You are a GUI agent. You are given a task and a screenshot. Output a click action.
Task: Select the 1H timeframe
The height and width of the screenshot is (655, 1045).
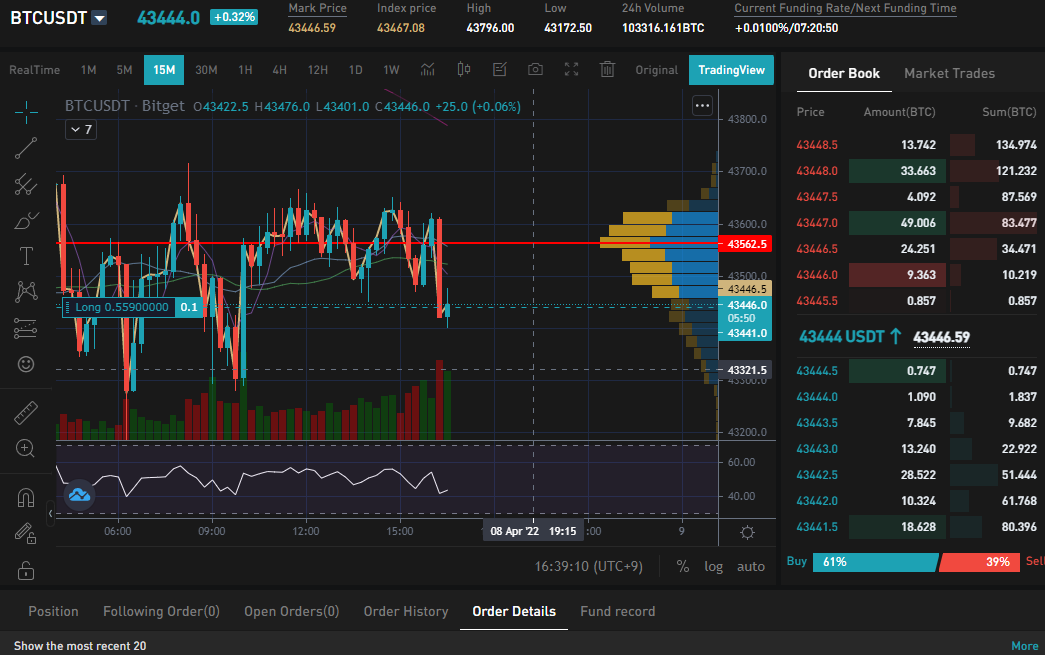(245, 70)
